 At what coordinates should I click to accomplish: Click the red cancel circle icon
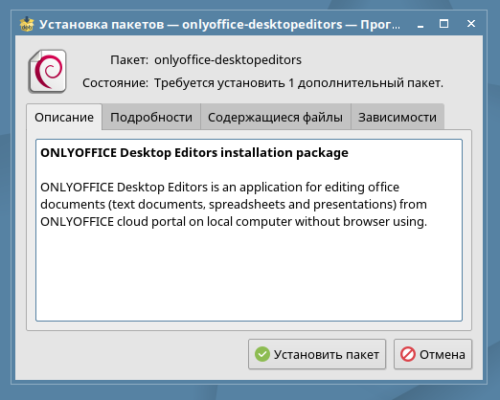click(x=408, y=354)
